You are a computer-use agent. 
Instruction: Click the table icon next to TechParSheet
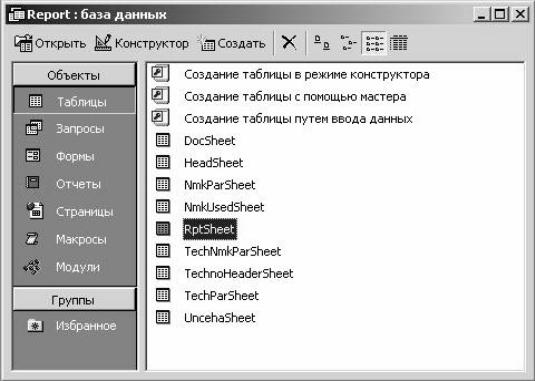[163, 295]
